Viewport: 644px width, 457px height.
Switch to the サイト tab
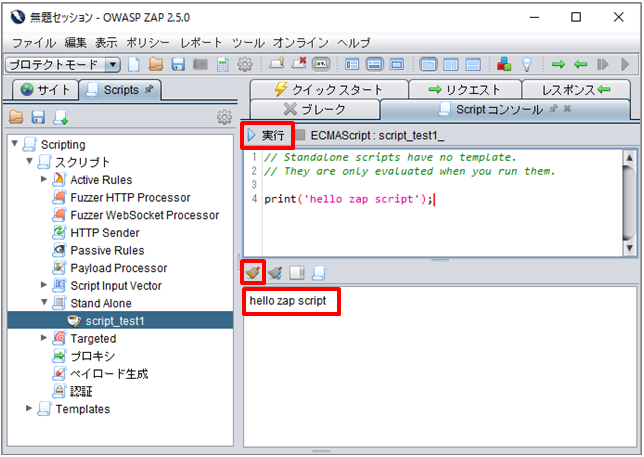(x=45, y=90)
